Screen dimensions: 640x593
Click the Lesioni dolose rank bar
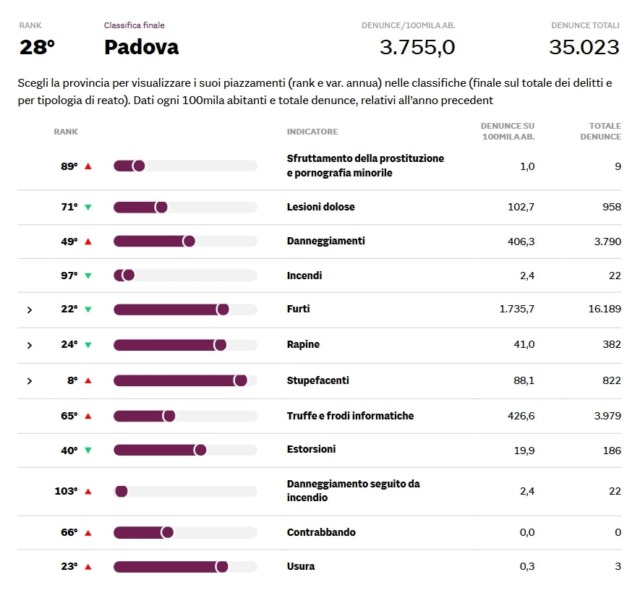click(185, 207)
